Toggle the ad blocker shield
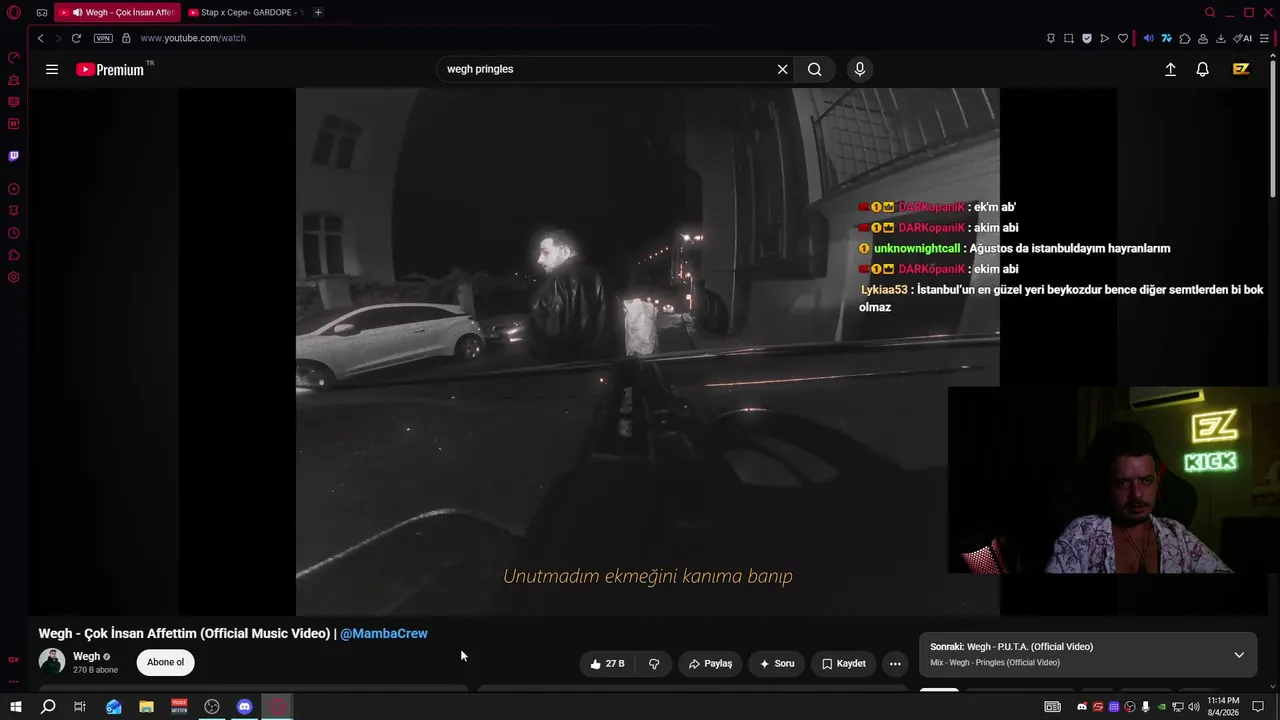Image resolution: width=1280 pixels, height=720 pixels. coord(1086,38)
